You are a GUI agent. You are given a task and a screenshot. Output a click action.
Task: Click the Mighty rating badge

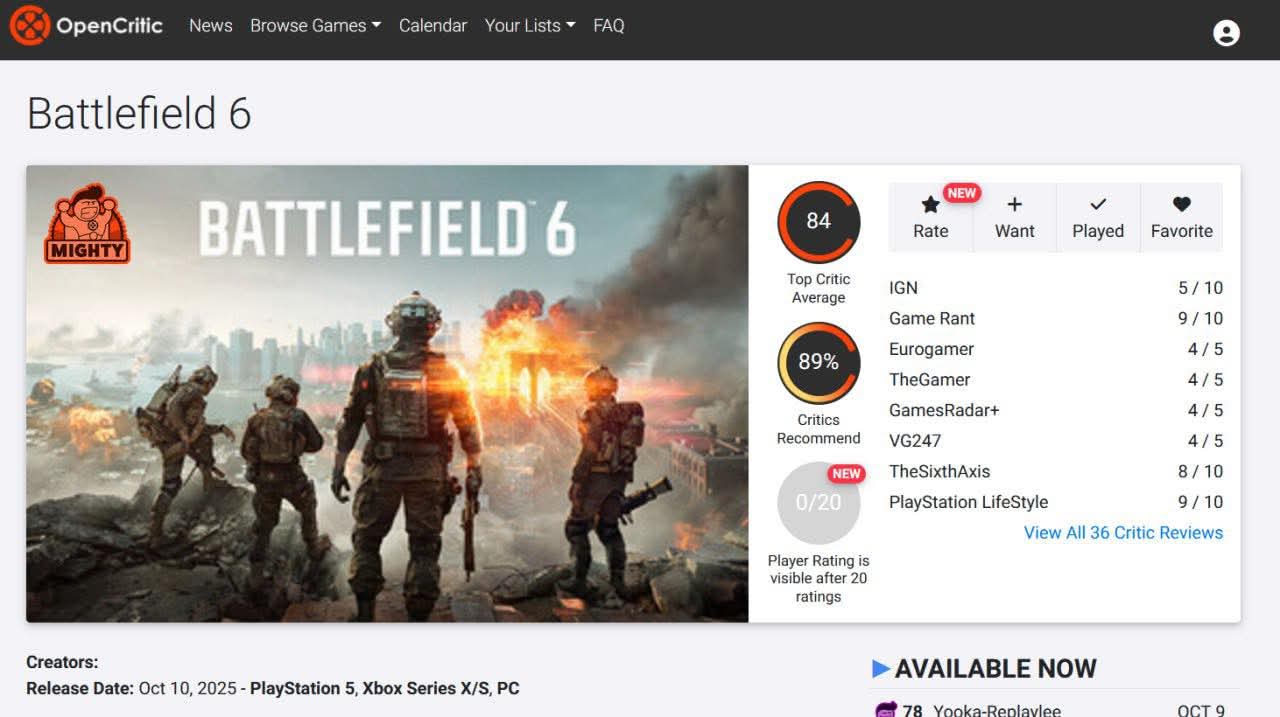click(87, 224)
